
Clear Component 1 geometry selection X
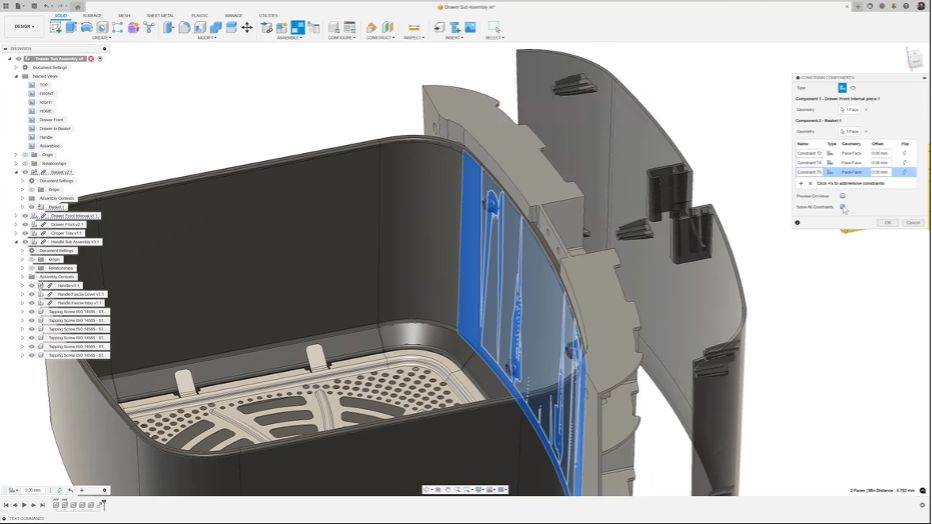866,110
